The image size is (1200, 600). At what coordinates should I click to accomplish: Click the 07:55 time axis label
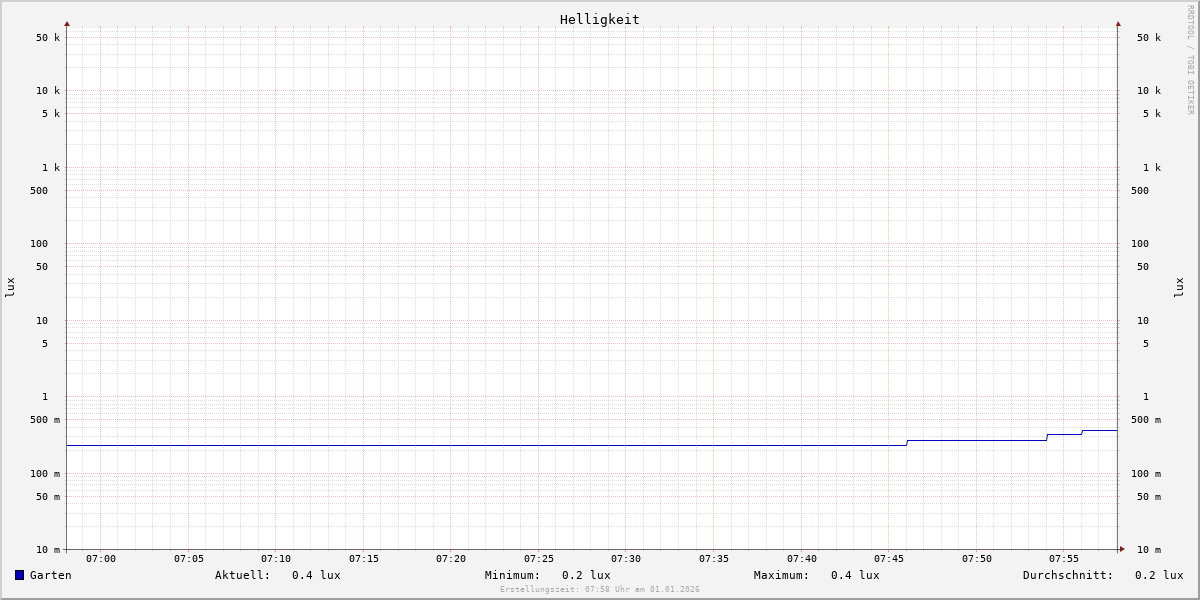click(1064, 559)
